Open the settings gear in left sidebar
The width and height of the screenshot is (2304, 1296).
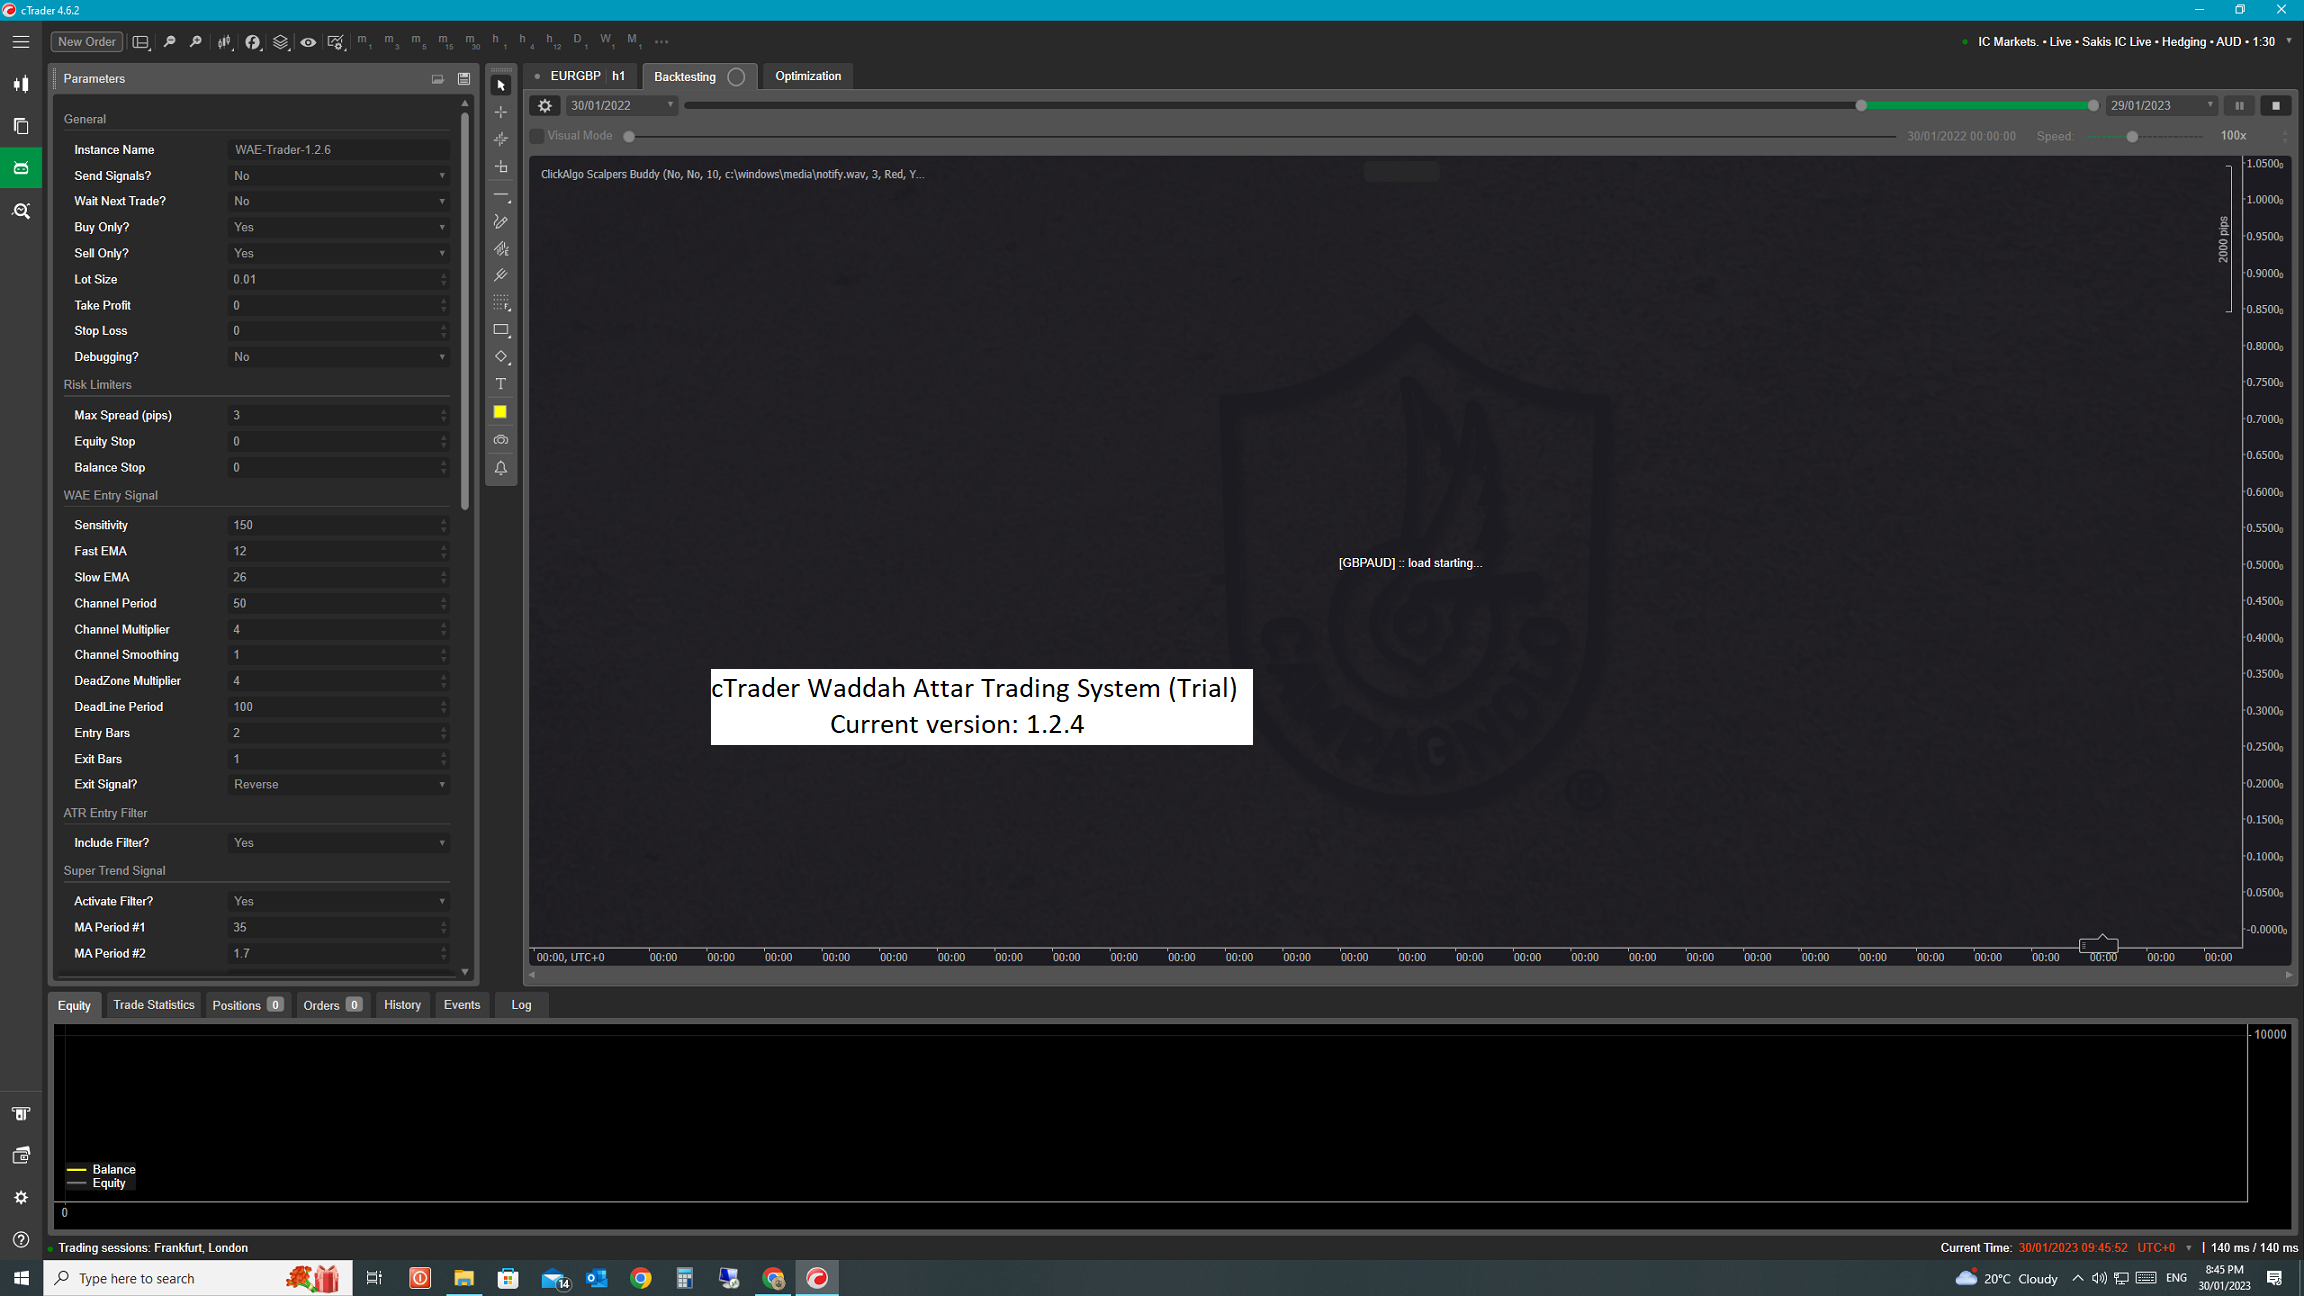point(21,1197)
